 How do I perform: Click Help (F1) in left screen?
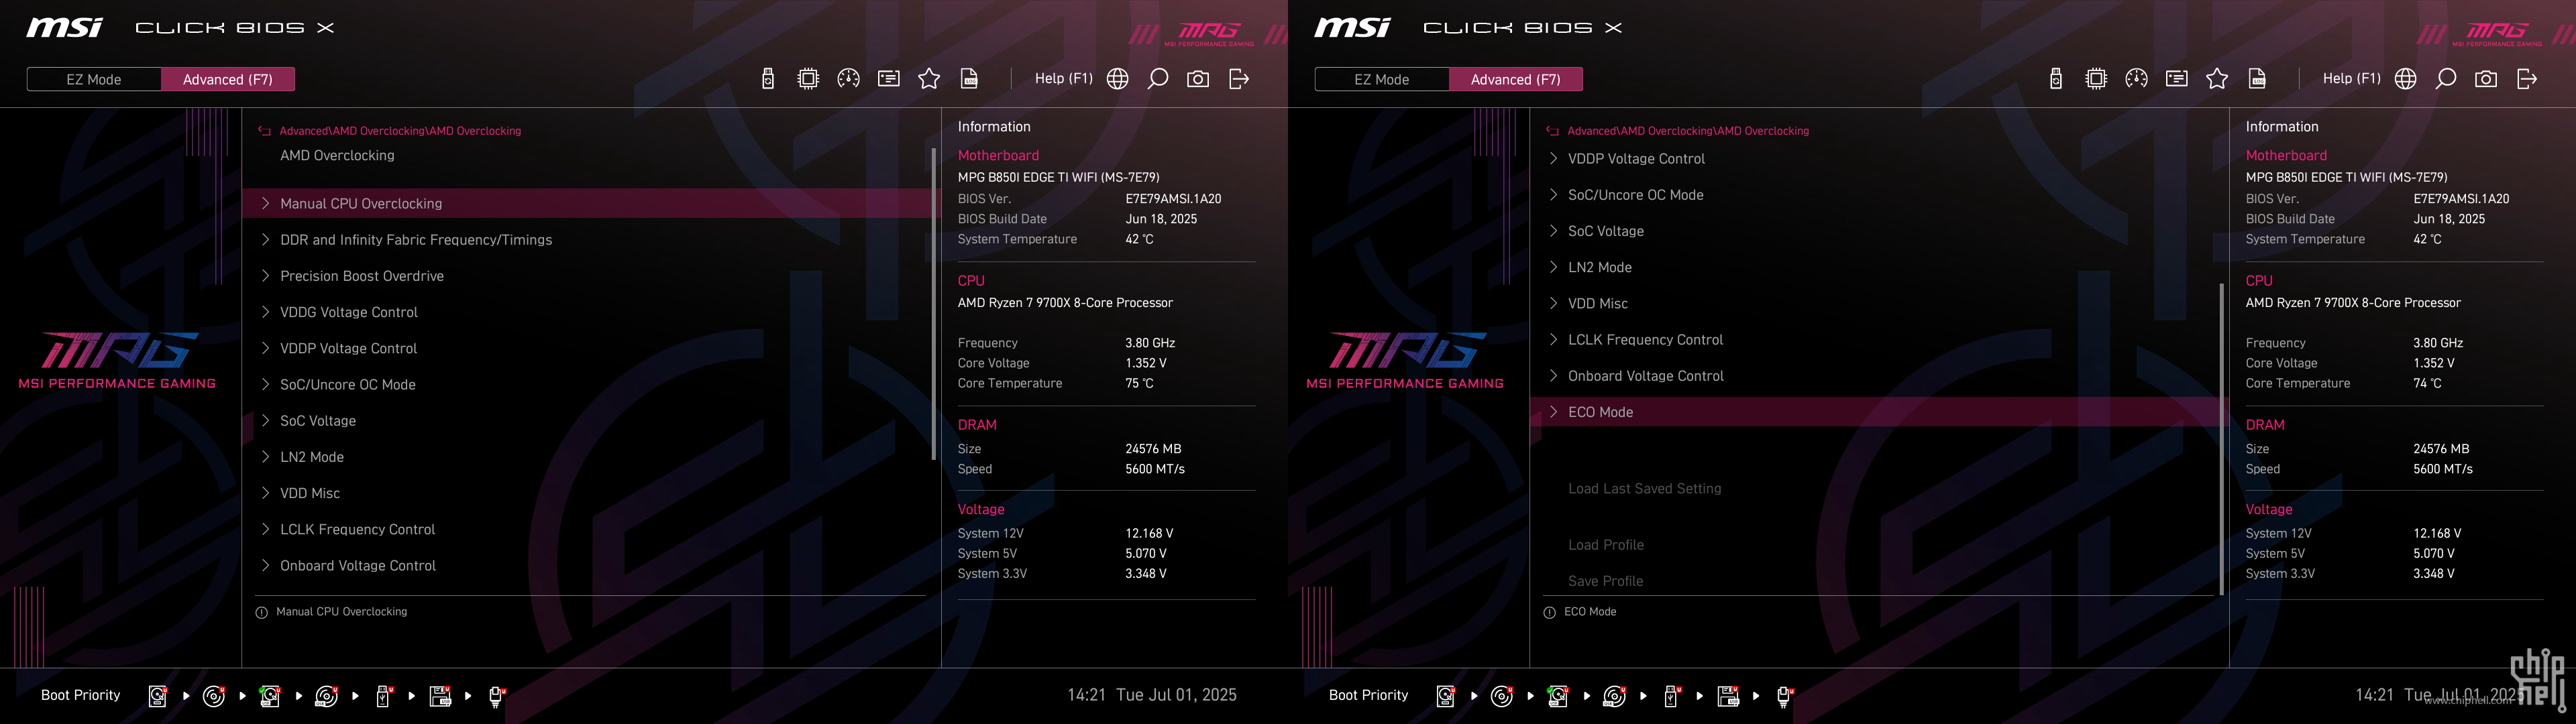(x=1063, y=78)
